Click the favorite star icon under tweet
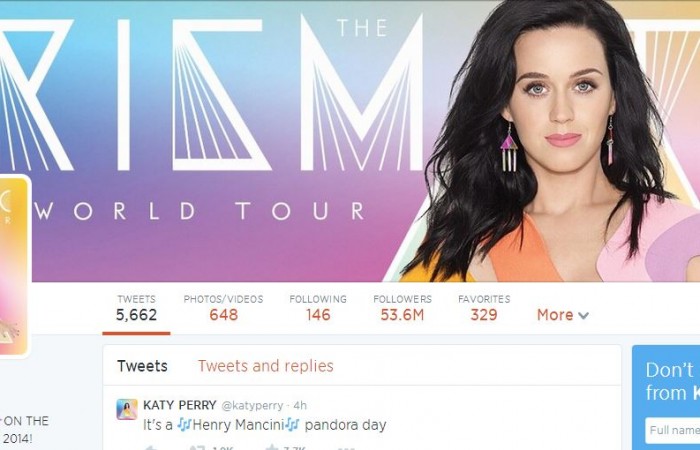The width and height of the screenshot is (700, 450). click(x=272, y=447)
